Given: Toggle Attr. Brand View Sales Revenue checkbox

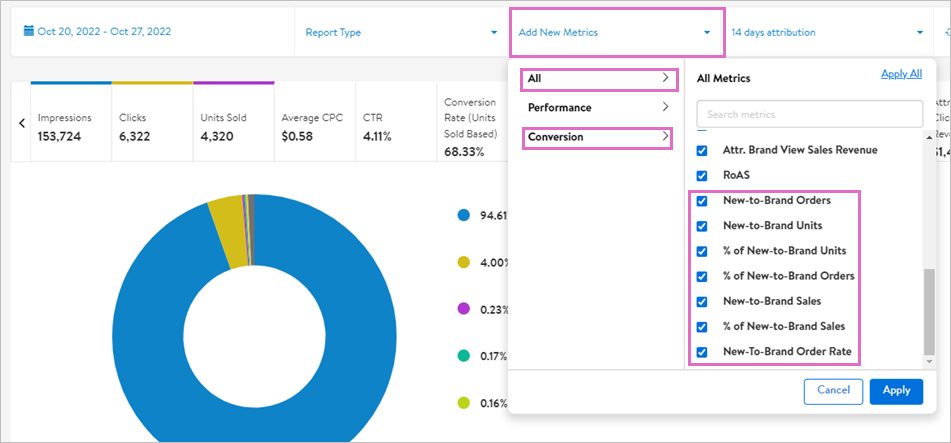Looking at the screenshot, I should tap(702, 150).
